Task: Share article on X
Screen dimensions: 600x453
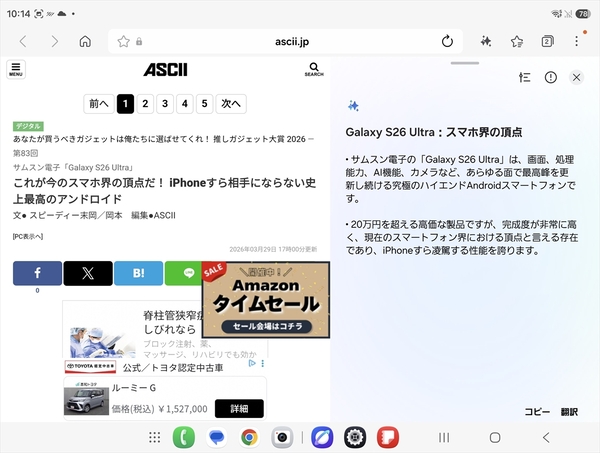Action: tap(88, 273)
